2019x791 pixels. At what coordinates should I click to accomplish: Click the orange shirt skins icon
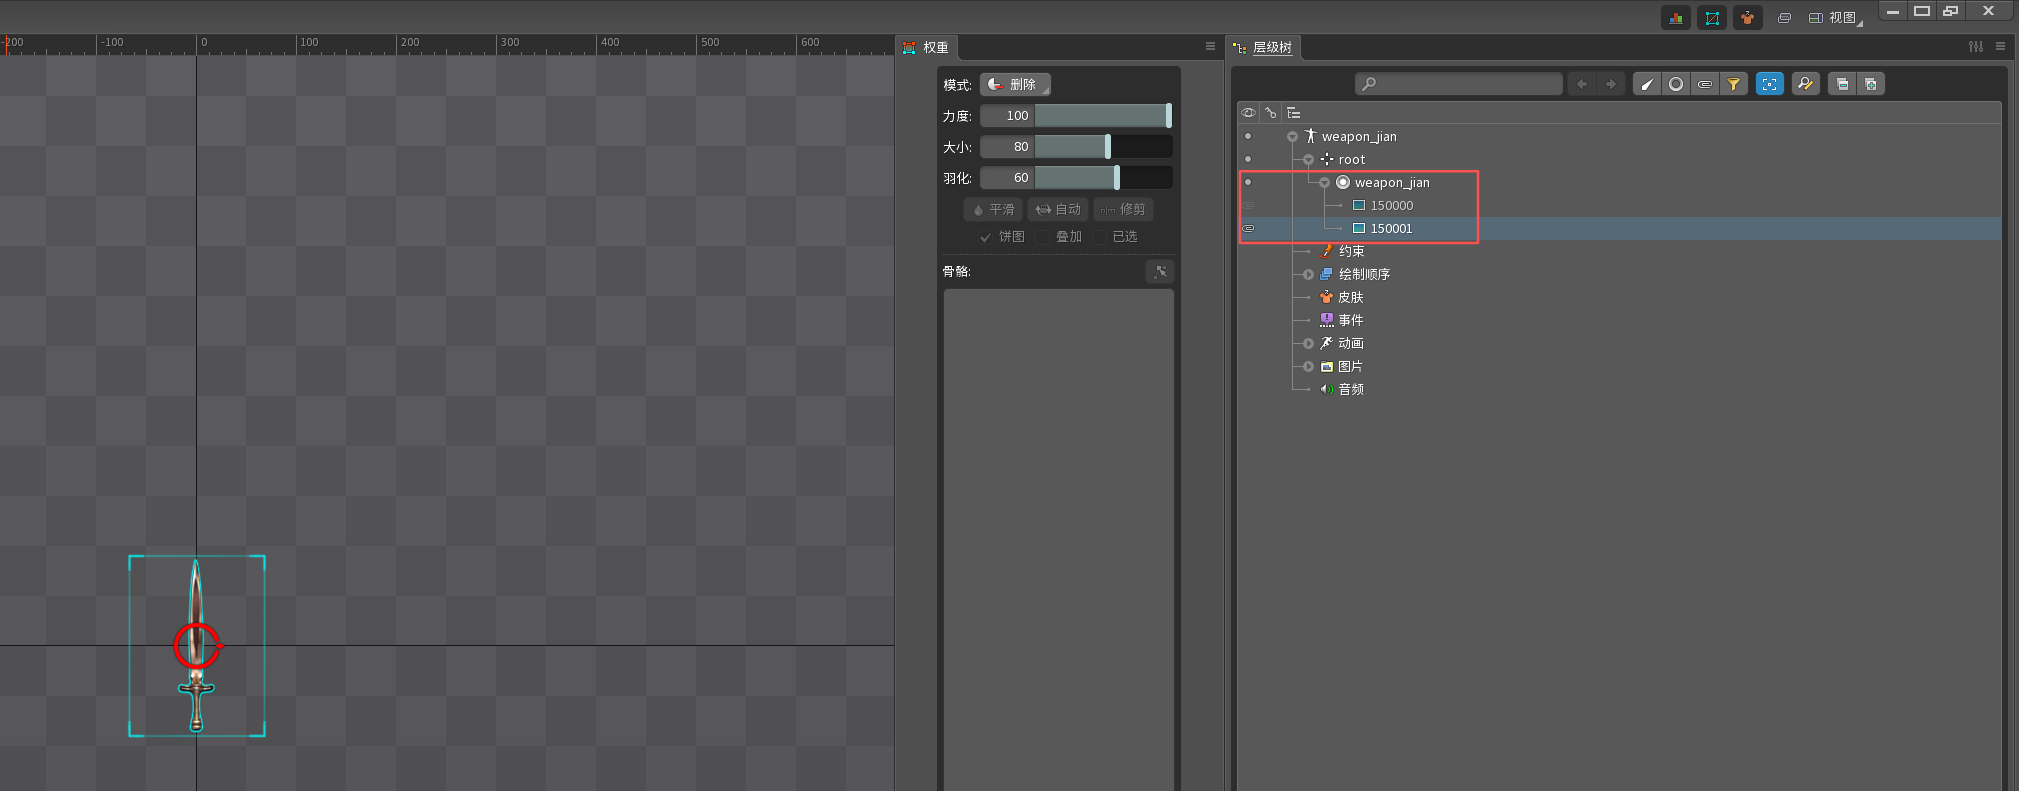[x=1747, y=18]
